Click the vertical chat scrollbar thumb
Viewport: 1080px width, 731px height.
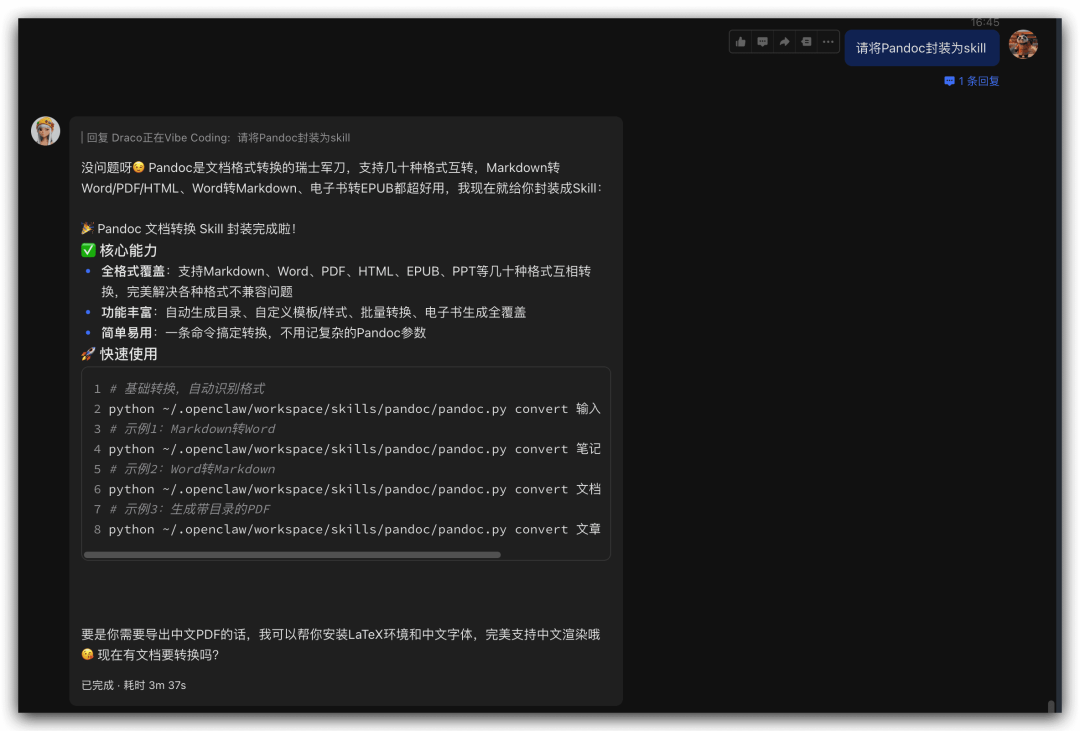click(1051, 706)
